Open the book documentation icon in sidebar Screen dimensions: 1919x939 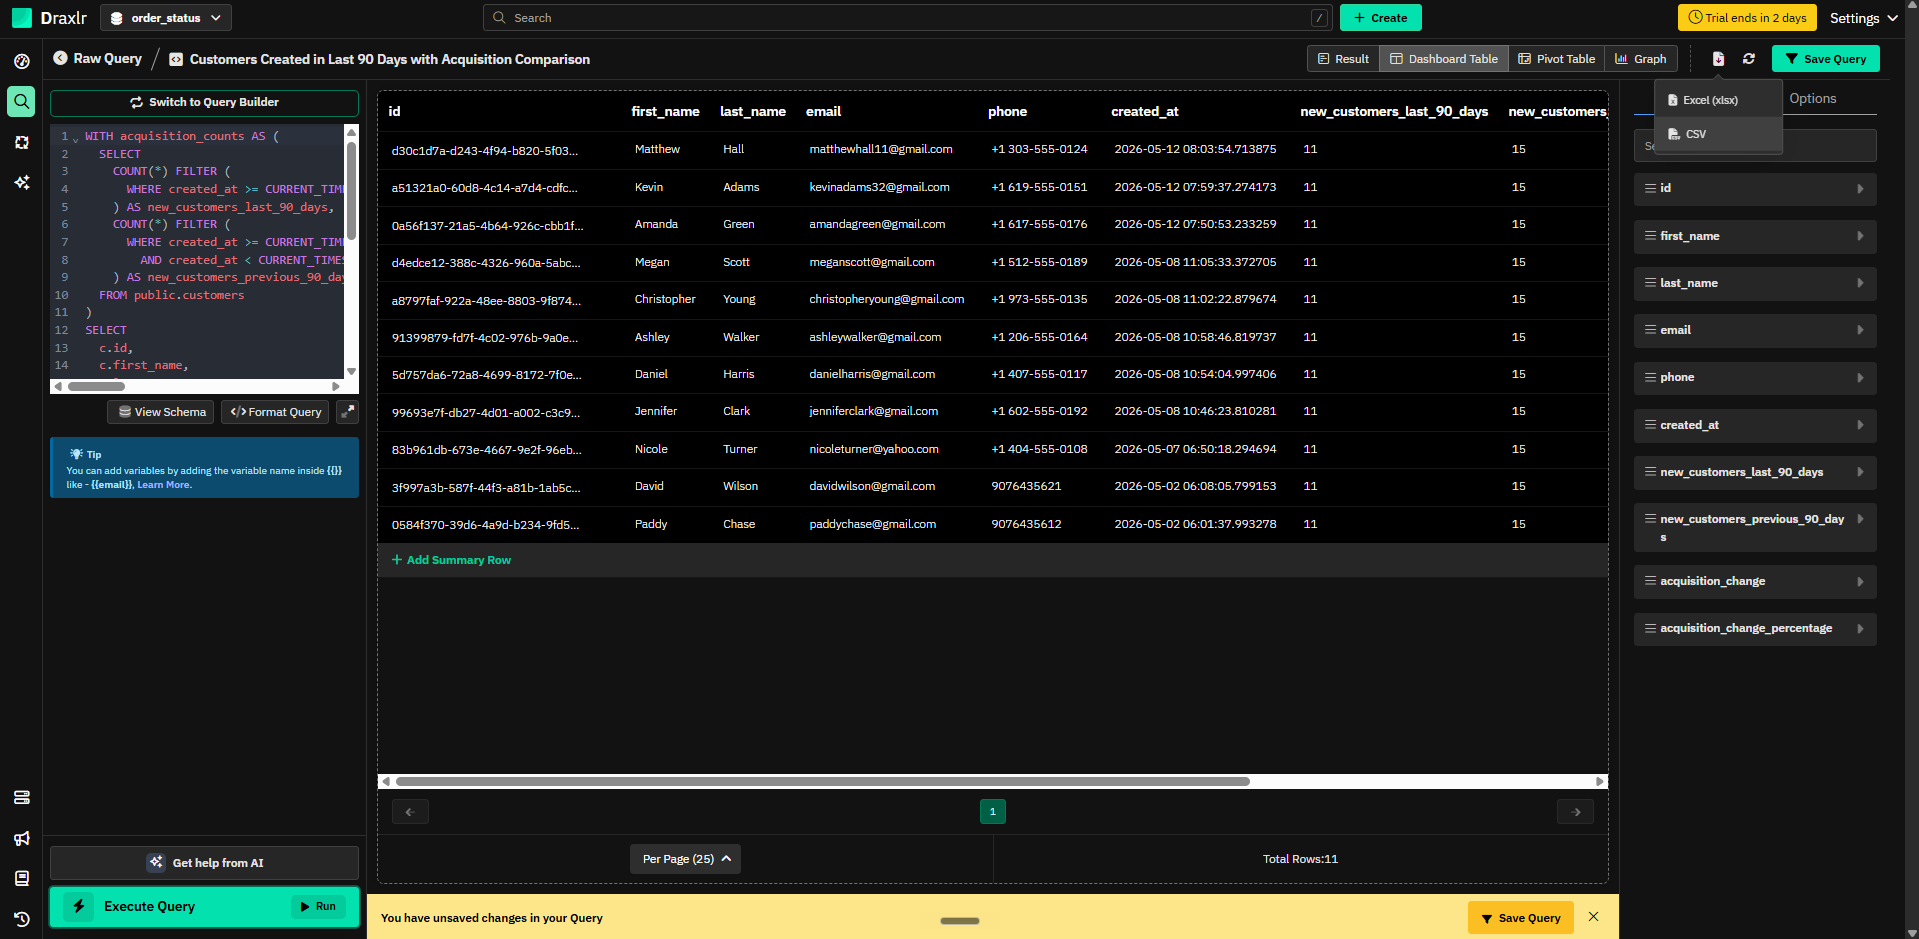tap(22, 878)
